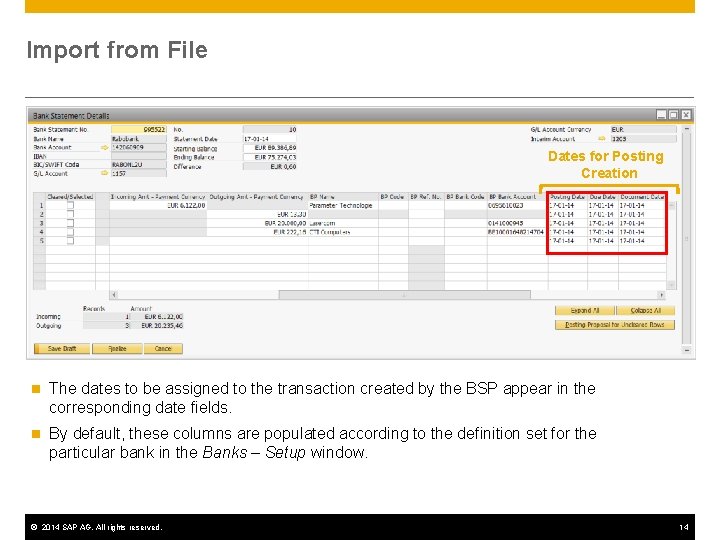Click the Incoming records count field
The image size is (720, 540).
tap(107, 317)
